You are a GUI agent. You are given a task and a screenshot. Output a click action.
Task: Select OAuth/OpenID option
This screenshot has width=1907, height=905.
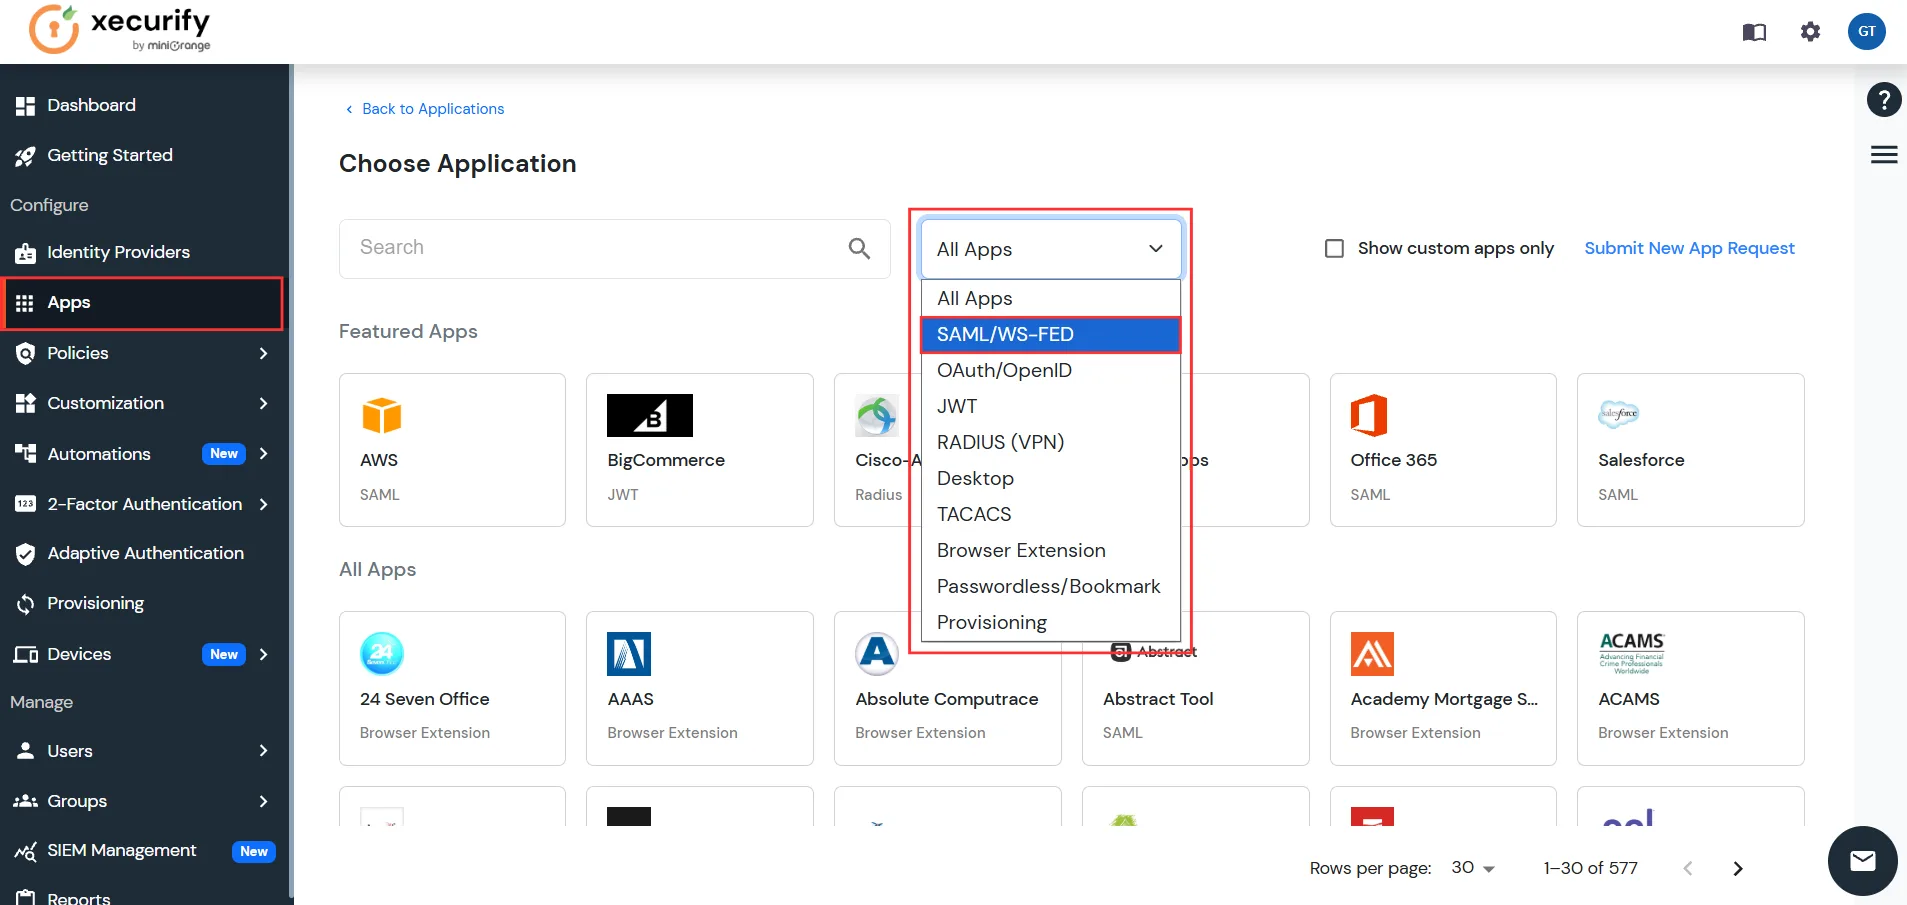coord(1050,370)
